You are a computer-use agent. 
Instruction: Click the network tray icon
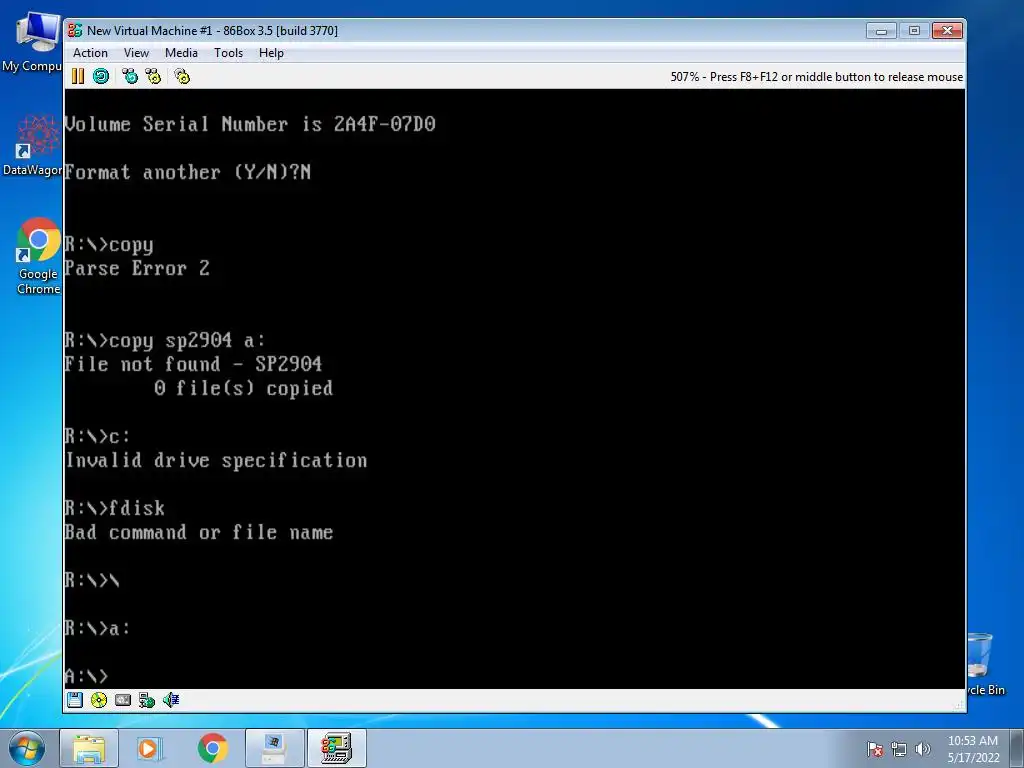tap(899, 749)
